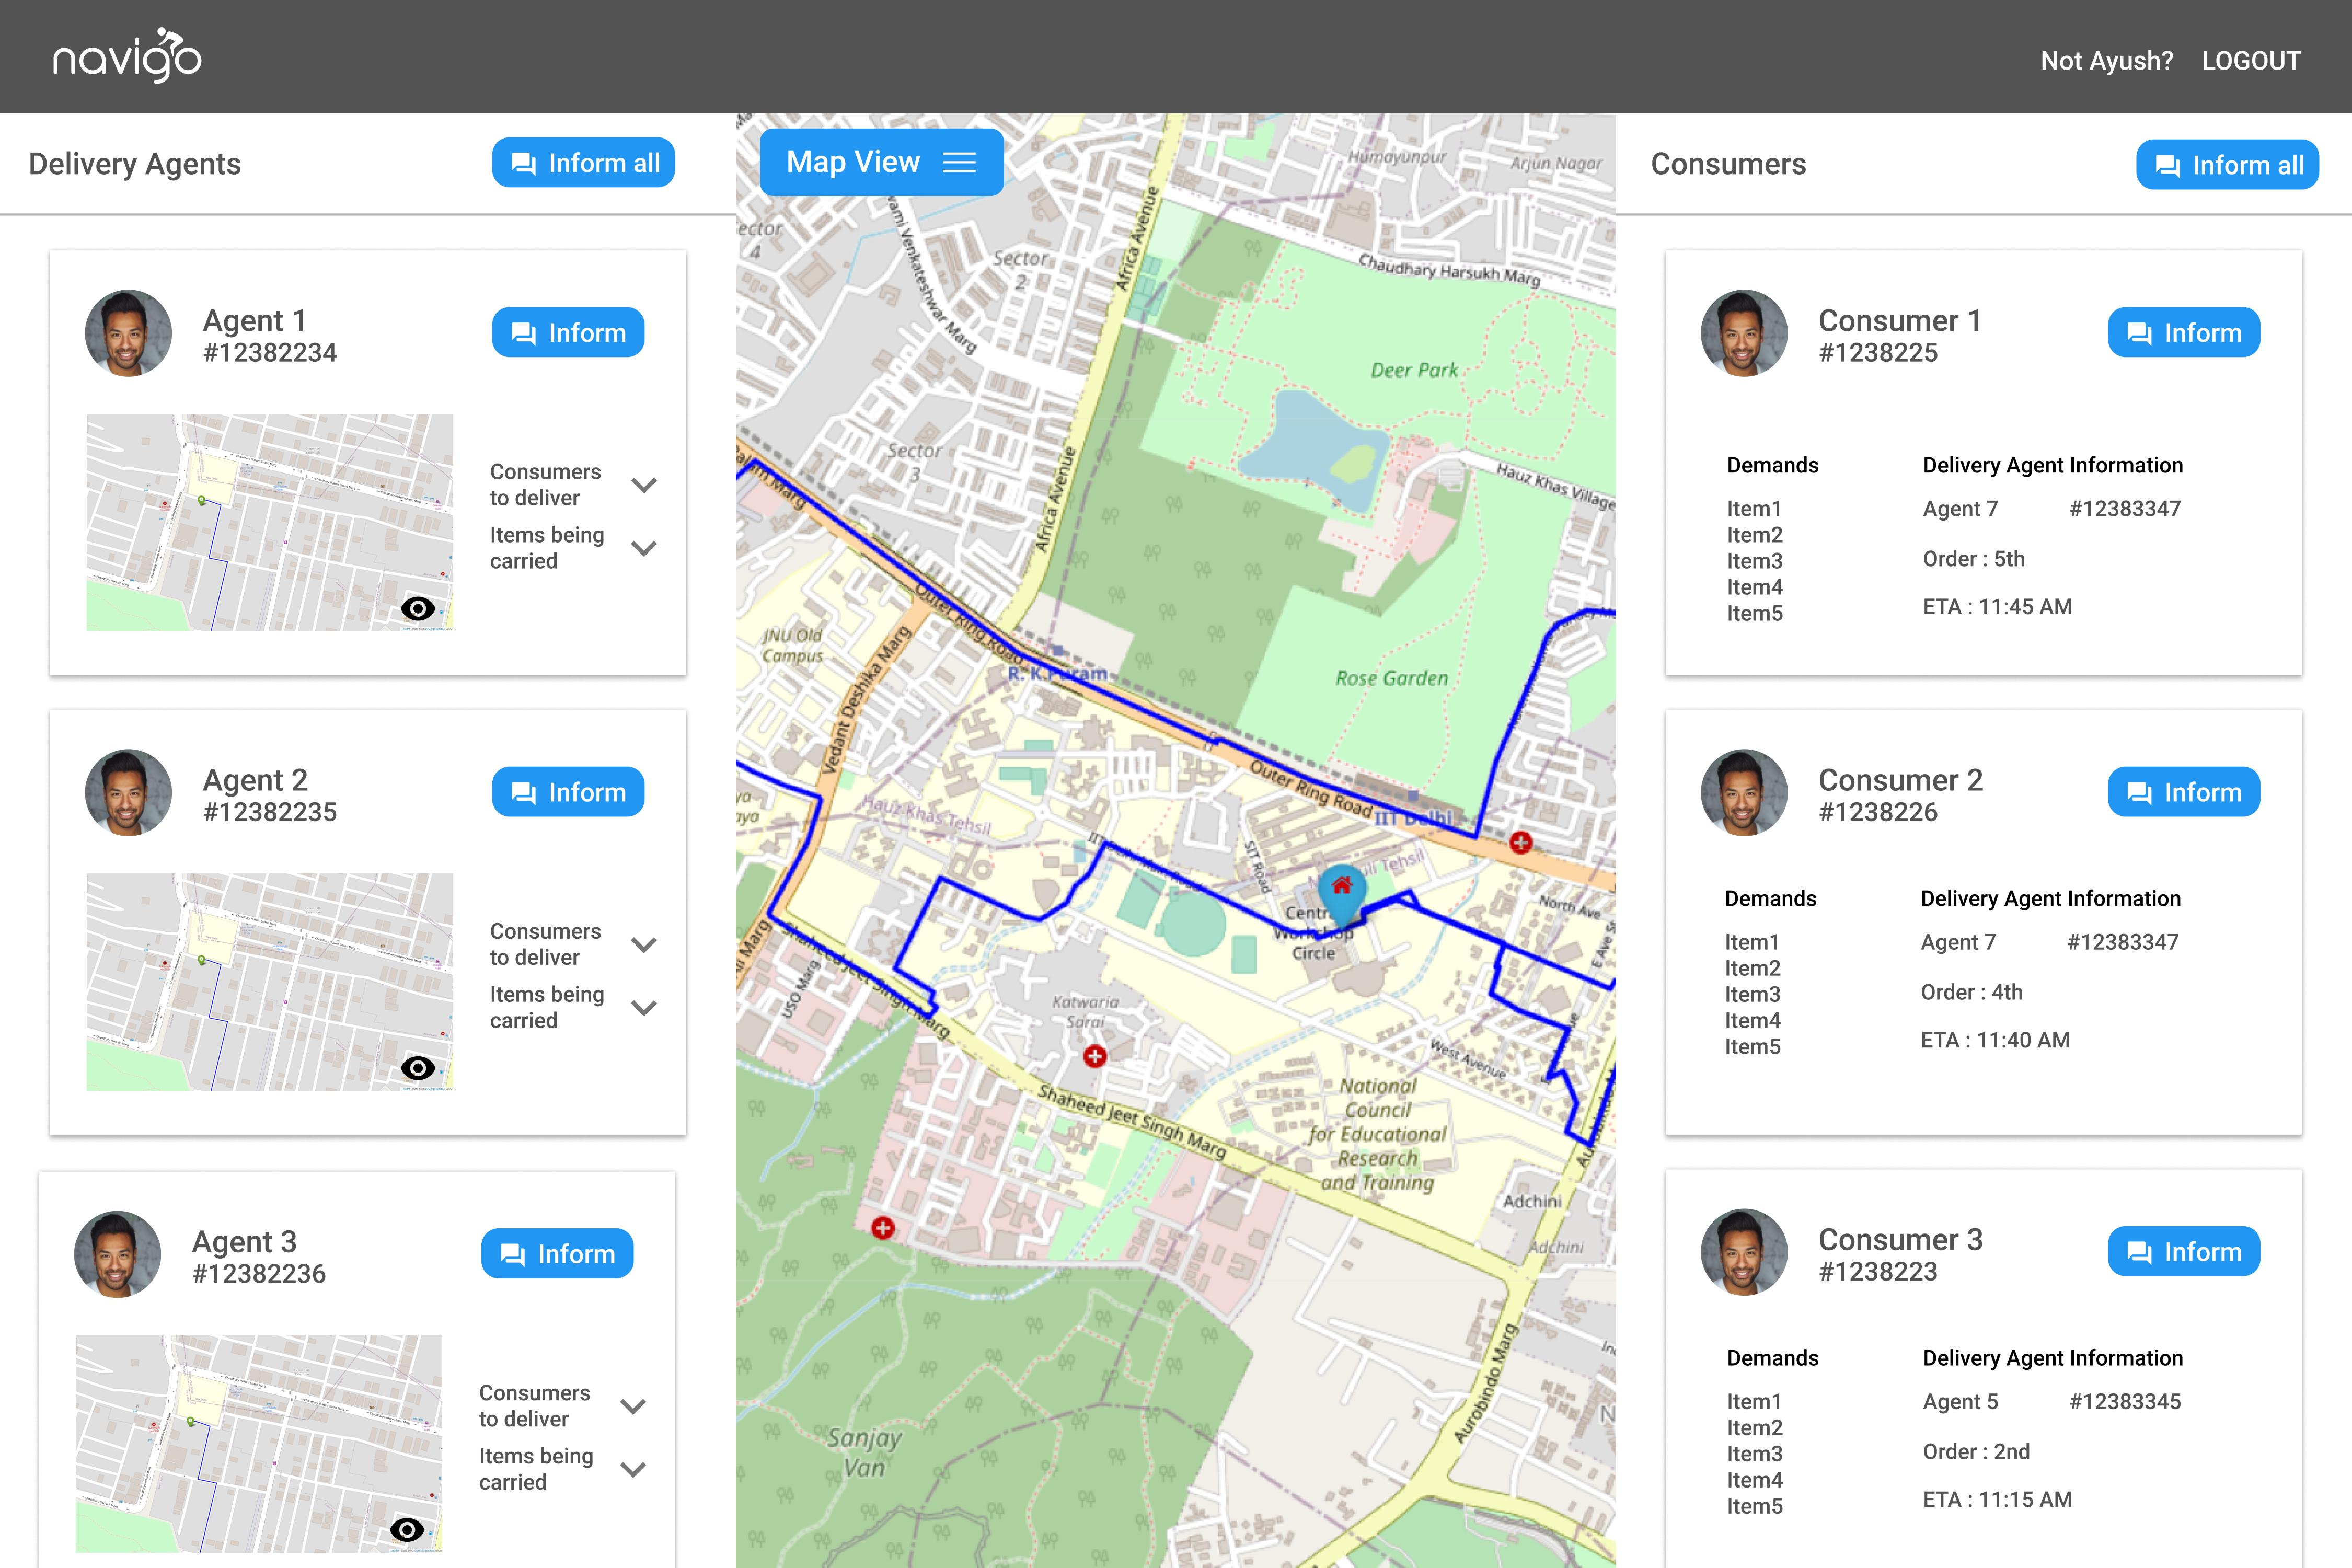Viewport: 2352px width, 1568px height.
Task: Inform Agent 3
Action: point(557,1254)
